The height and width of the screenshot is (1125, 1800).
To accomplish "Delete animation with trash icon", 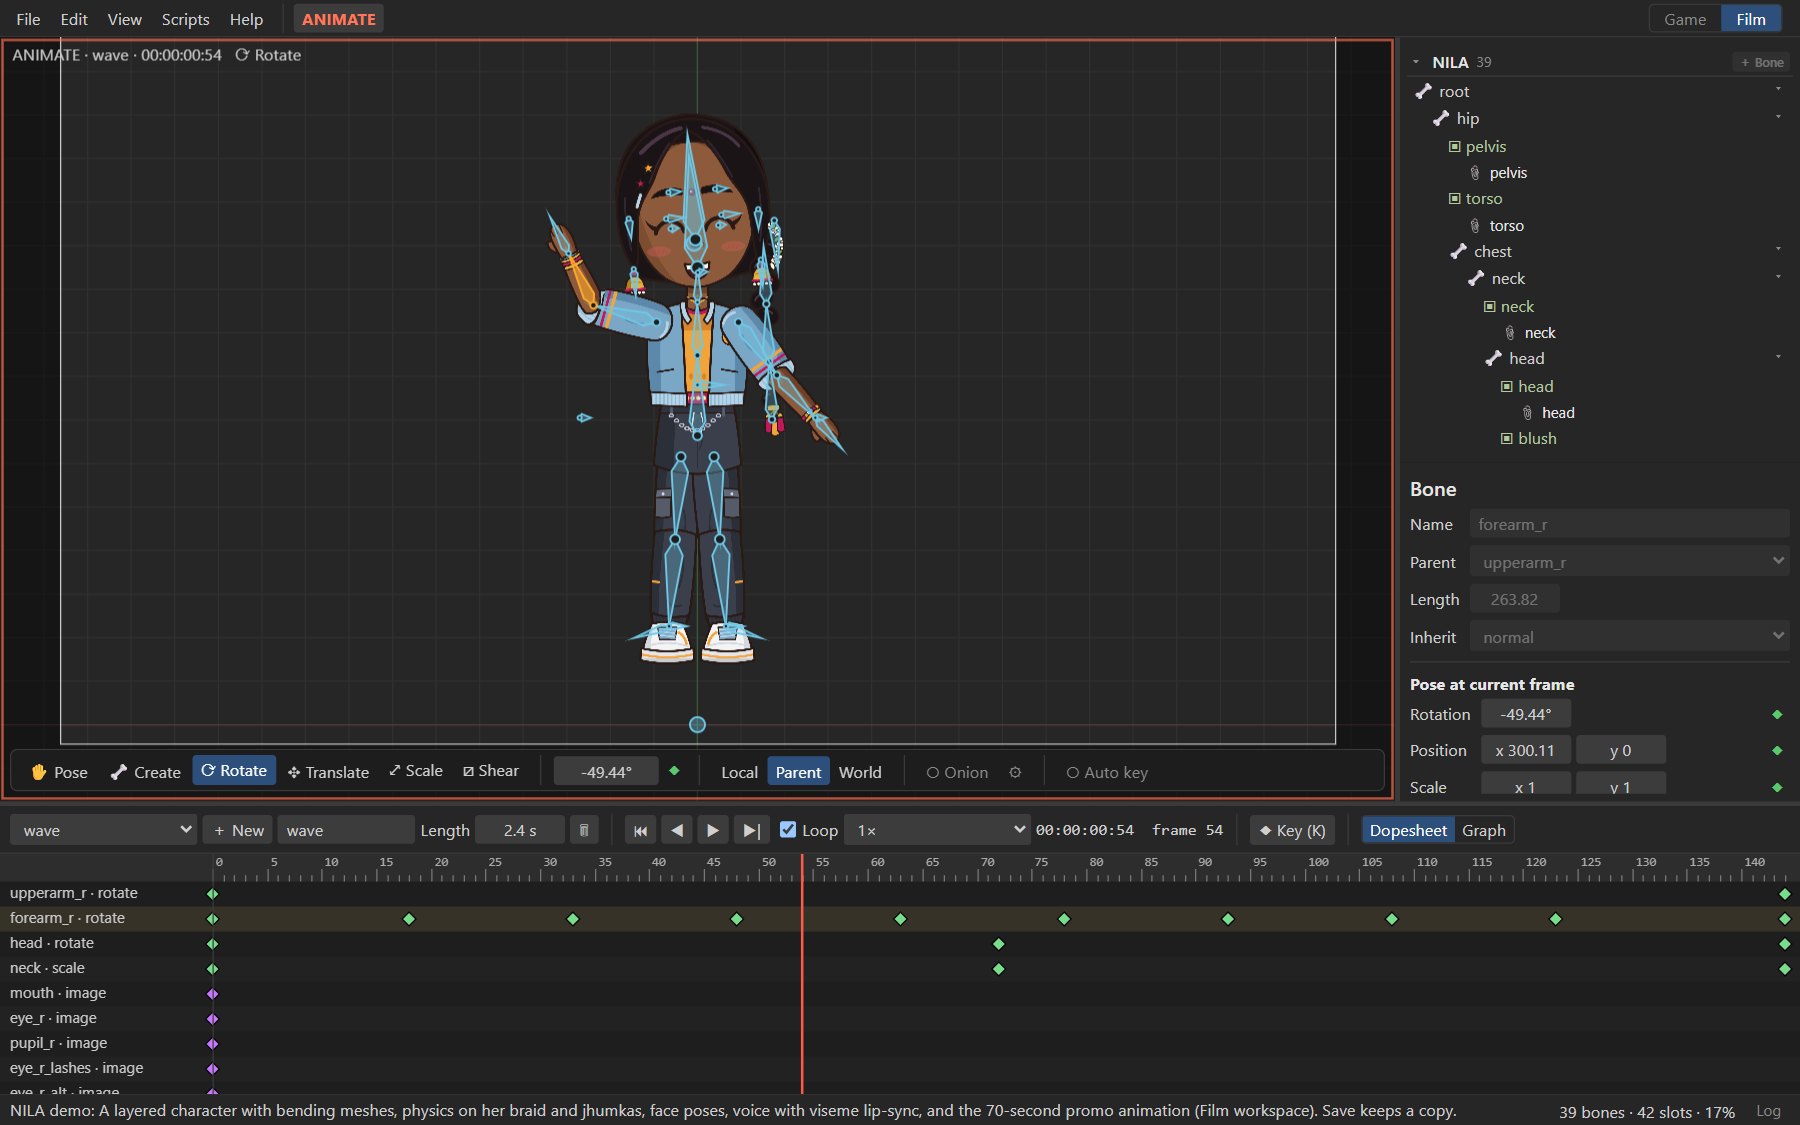I will pos(584,830).
